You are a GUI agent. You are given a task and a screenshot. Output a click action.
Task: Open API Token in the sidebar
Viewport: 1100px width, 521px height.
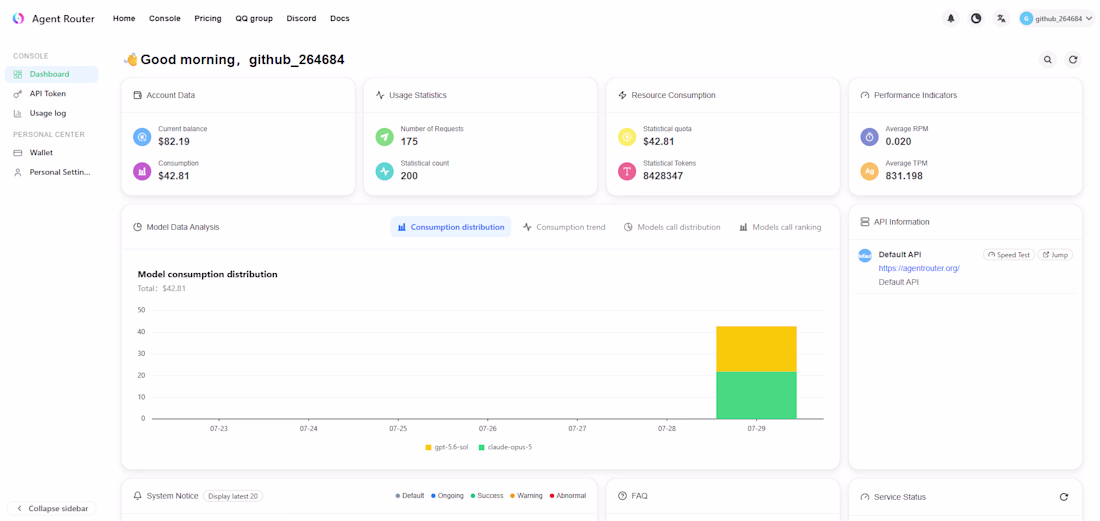click(51, 93)
